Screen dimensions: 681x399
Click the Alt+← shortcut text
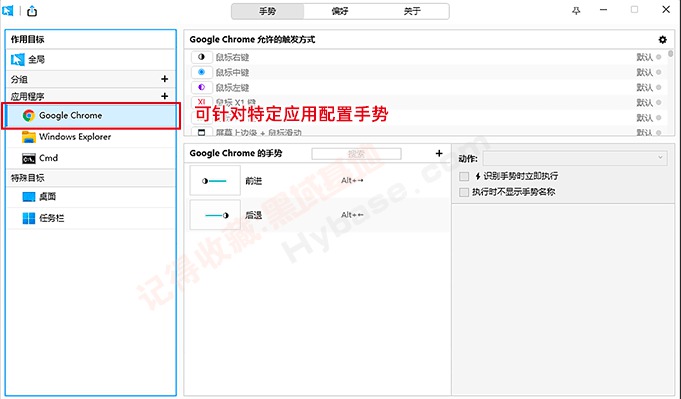[x=352, y=214]
